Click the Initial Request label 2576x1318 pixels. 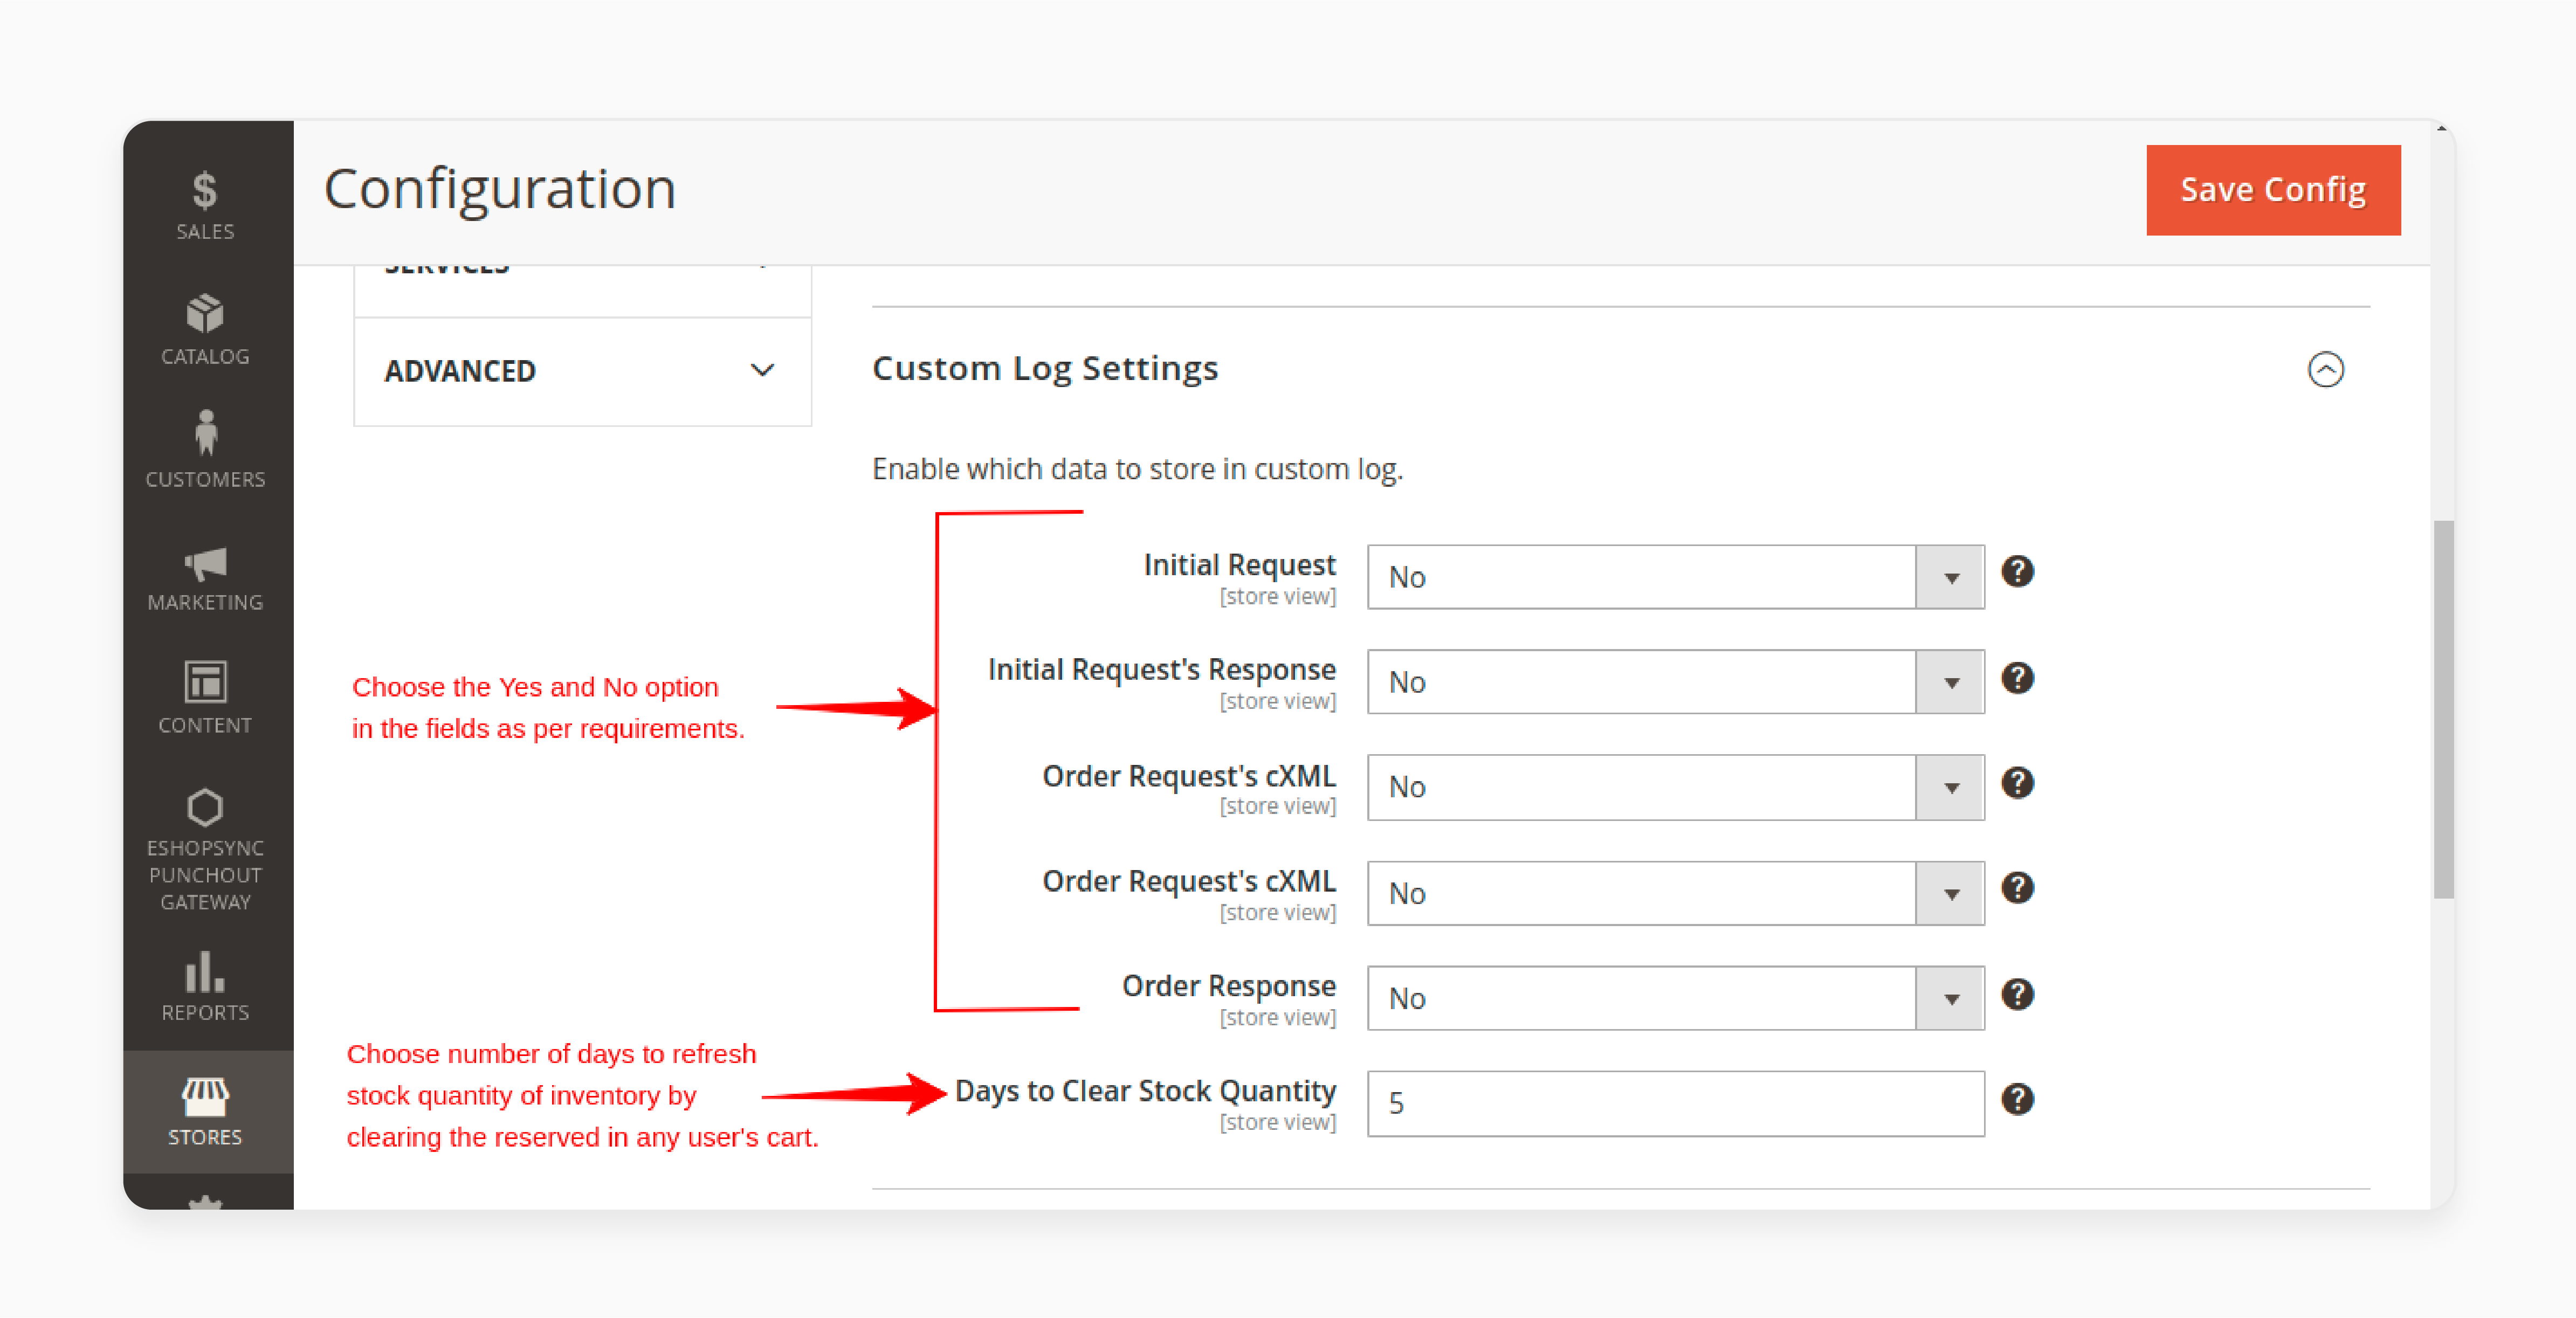(1239, 565)
